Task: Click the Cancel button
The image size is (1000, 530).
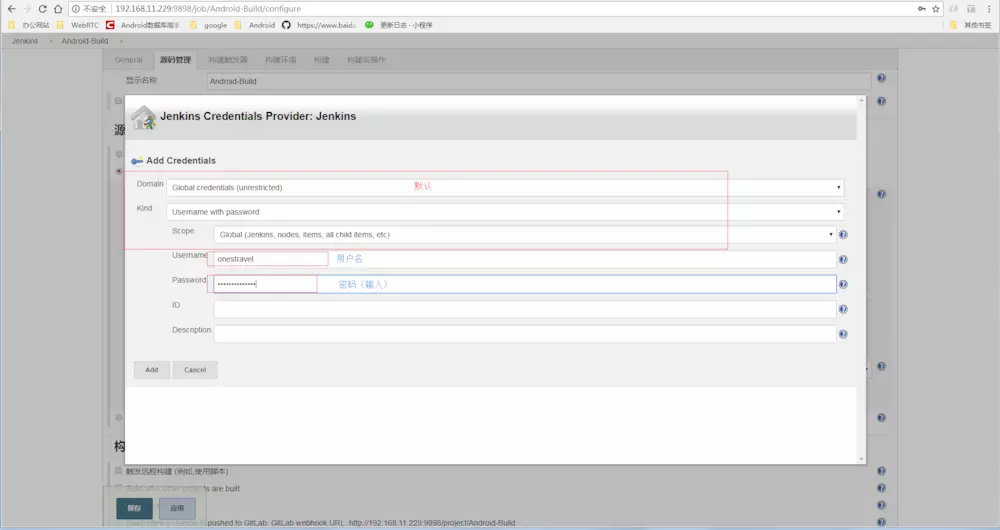Action: pos(195,370)
